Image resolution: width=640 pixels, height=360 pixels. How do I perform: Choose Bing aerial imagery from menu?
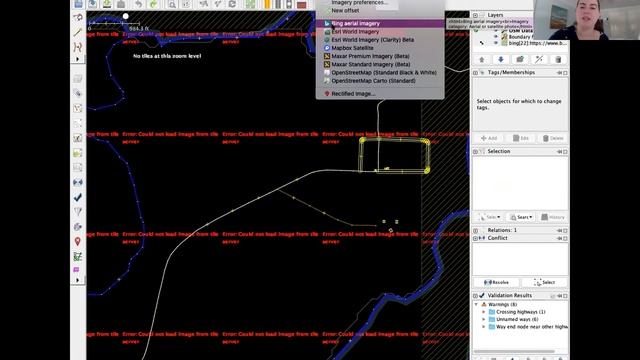pos(380,24)
